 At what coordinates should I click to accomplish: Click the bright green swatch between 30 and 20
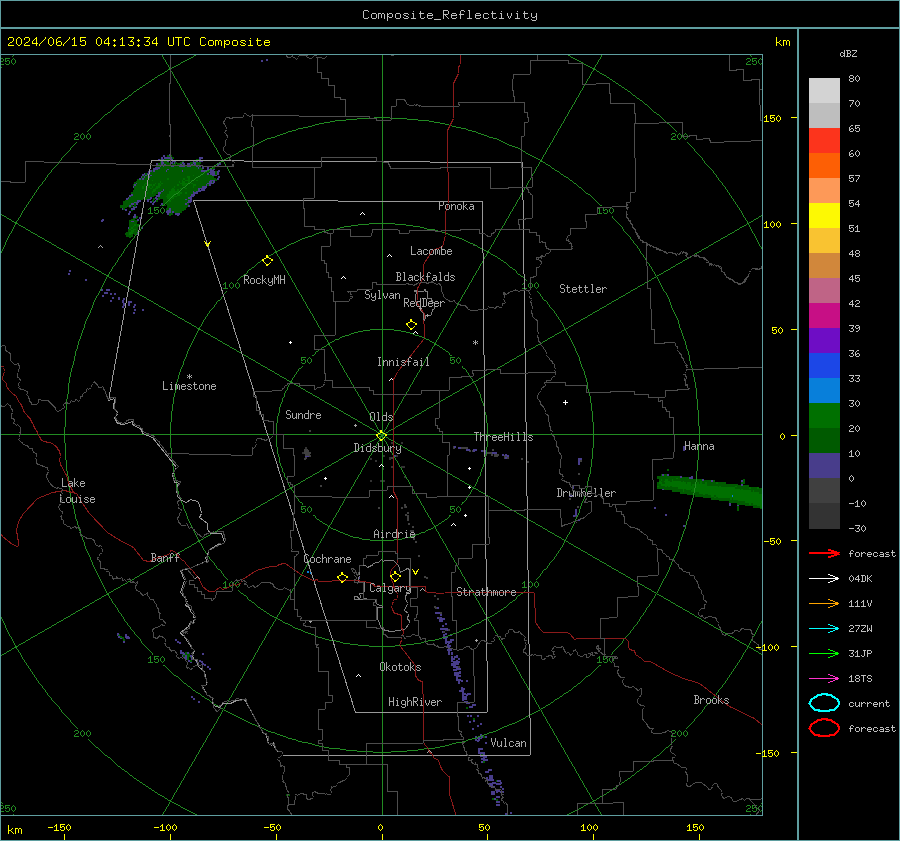824,416
